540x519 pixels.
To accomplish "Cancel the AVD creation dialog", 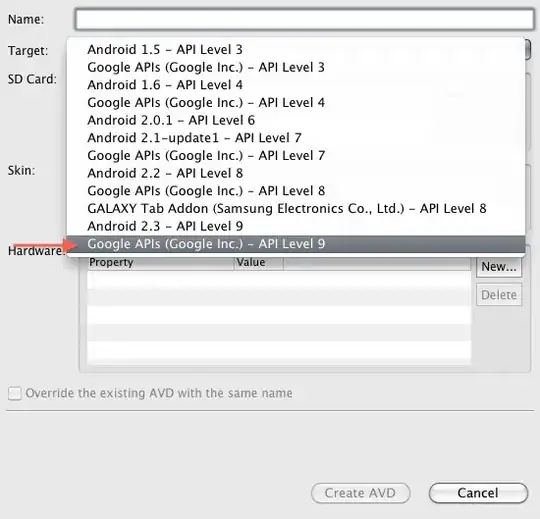I will 478,493.
